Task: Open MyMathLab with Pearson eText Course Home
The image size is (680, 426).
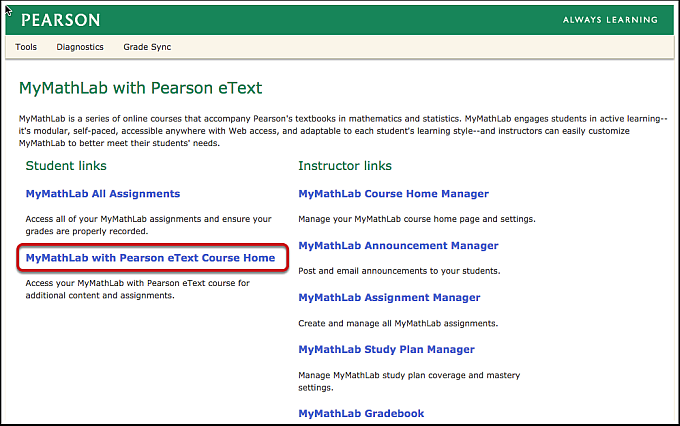Action: pyautogui.click(x=150, y=258)
